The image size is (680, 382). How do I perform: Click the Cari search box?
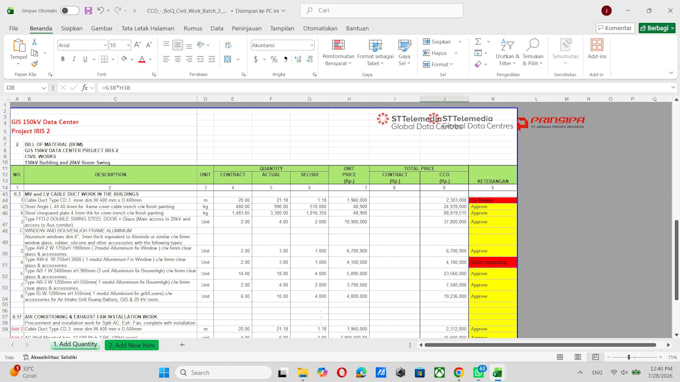coord(382,10)
